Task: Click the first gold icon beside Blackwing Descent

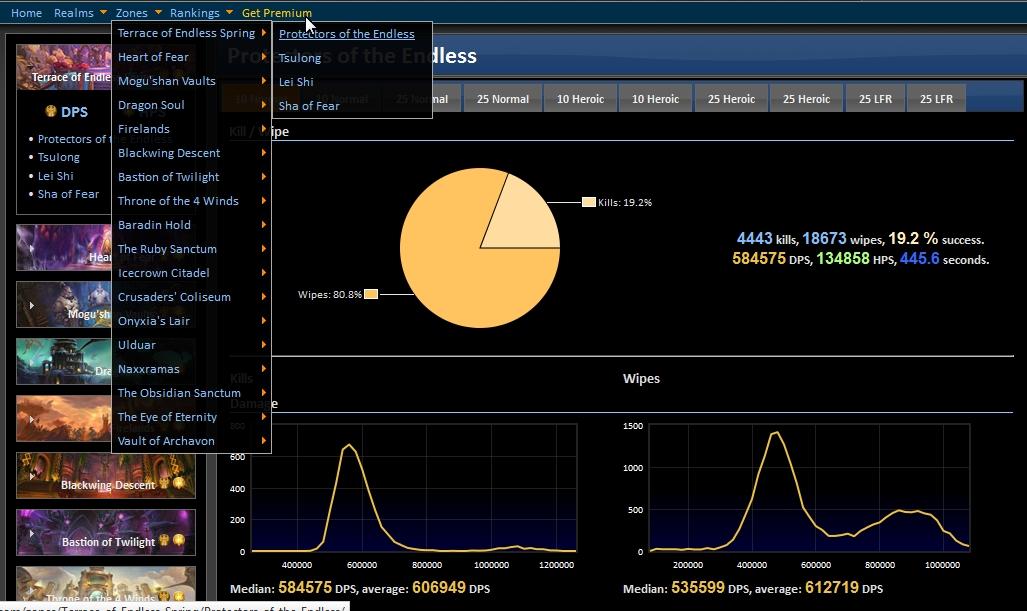Action: (x=164, y=483)
